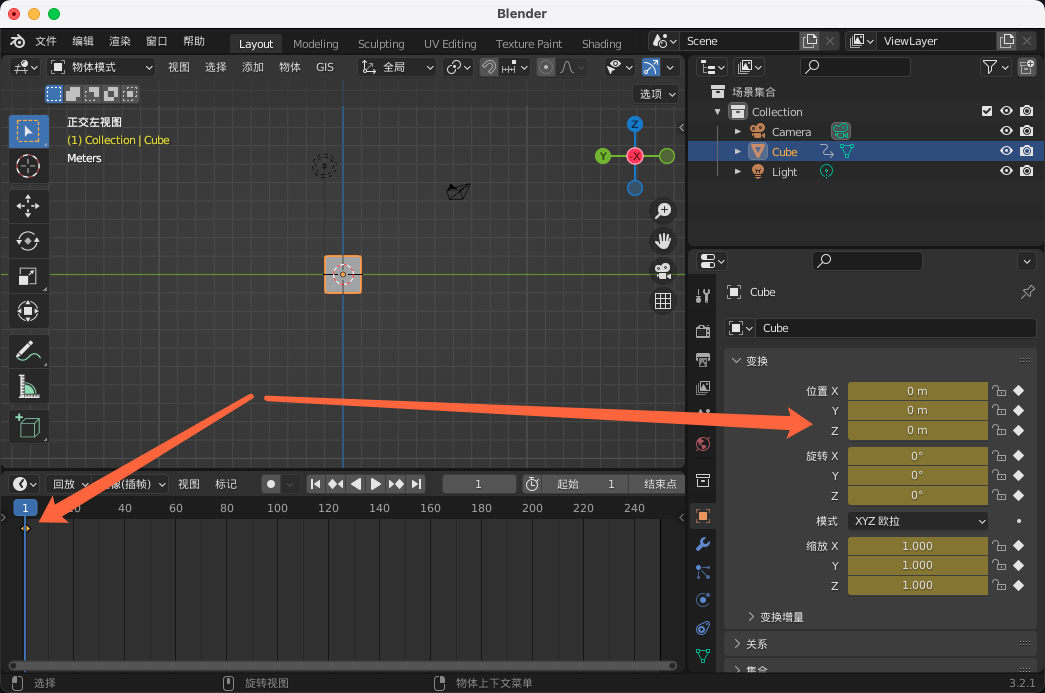Activate the 3D Cursor tool

coord(28,166)
